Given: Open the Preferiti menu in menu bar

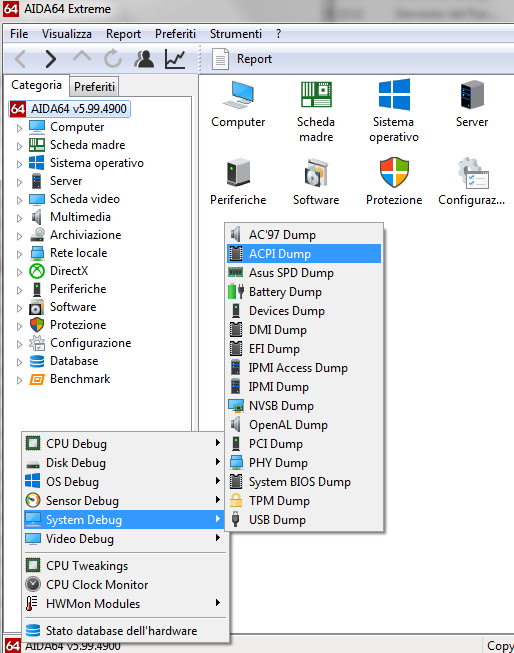Looking at the screenshot, I should [175, 34].
